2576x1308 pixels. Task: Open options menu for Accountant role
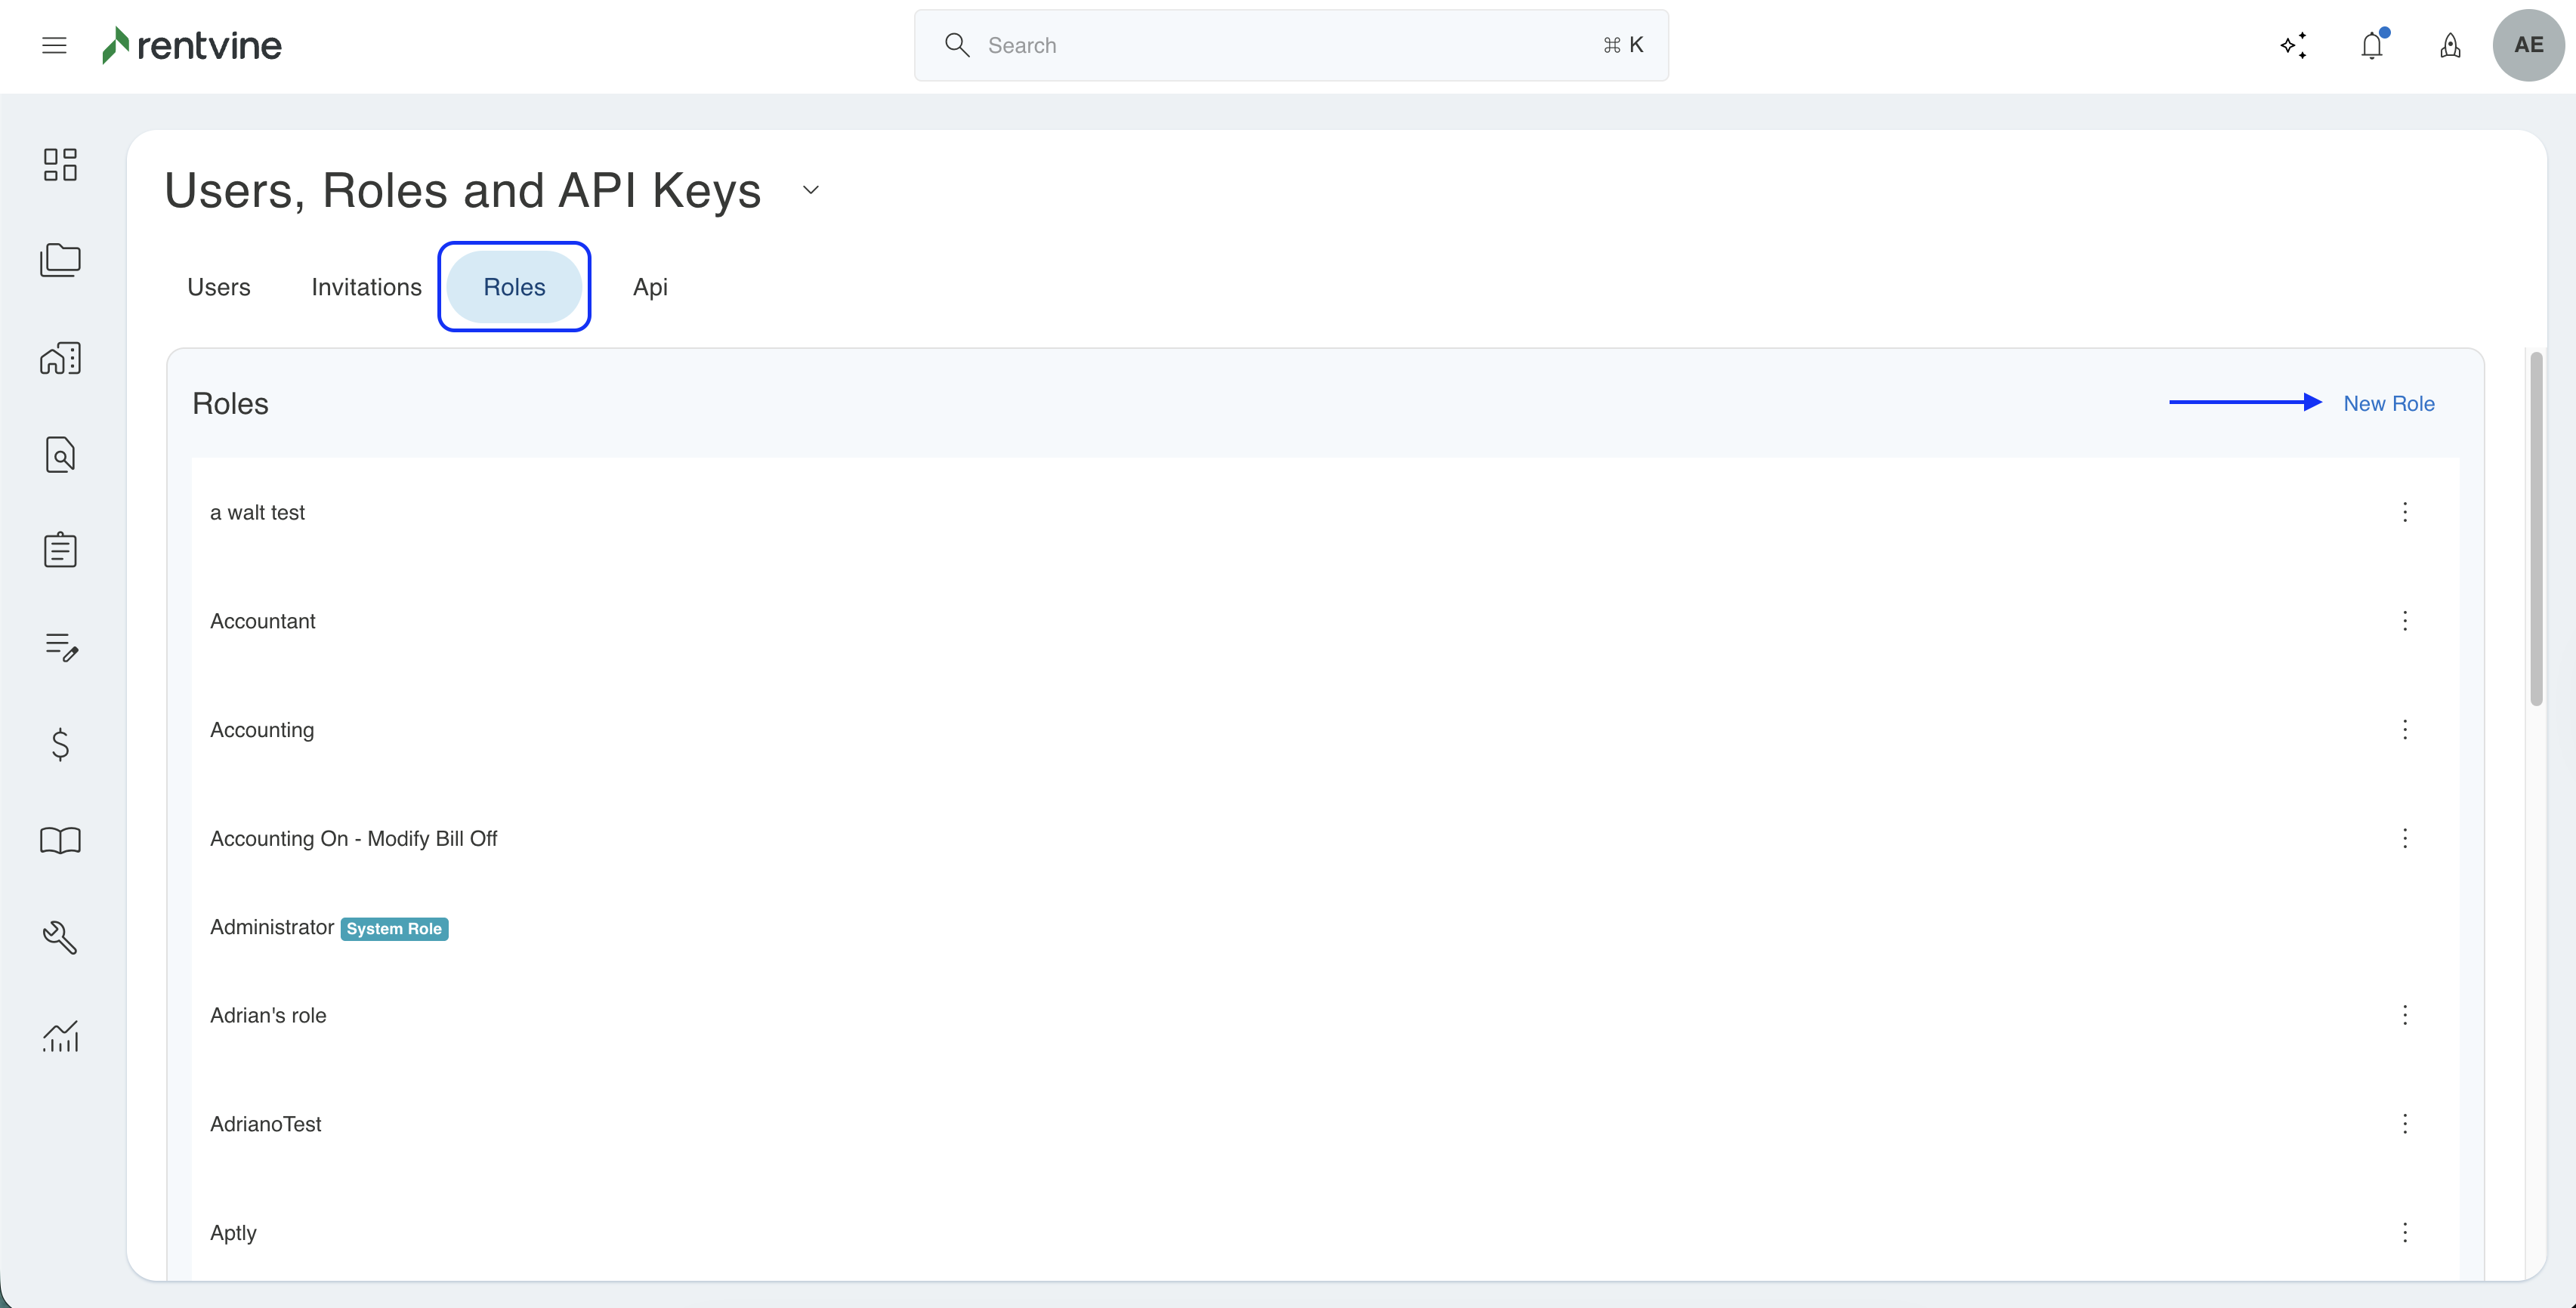pyautogui.click(x=2405, y=621)
